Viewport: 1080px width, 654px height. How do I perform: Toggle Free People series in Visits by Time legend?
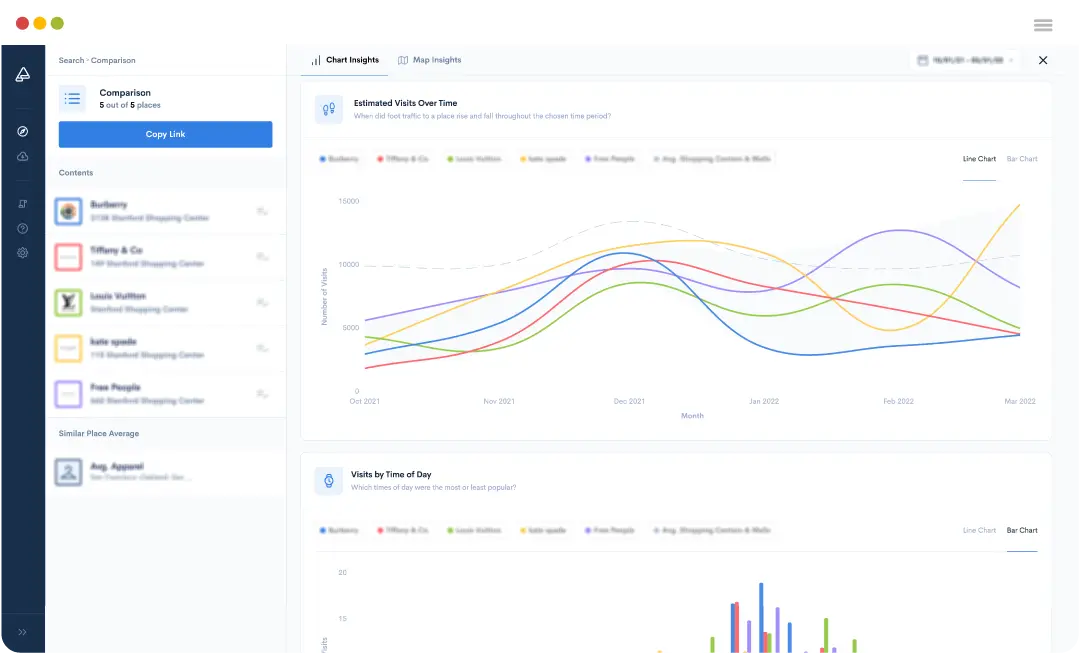pyautogui.click(x=610, y=531)
